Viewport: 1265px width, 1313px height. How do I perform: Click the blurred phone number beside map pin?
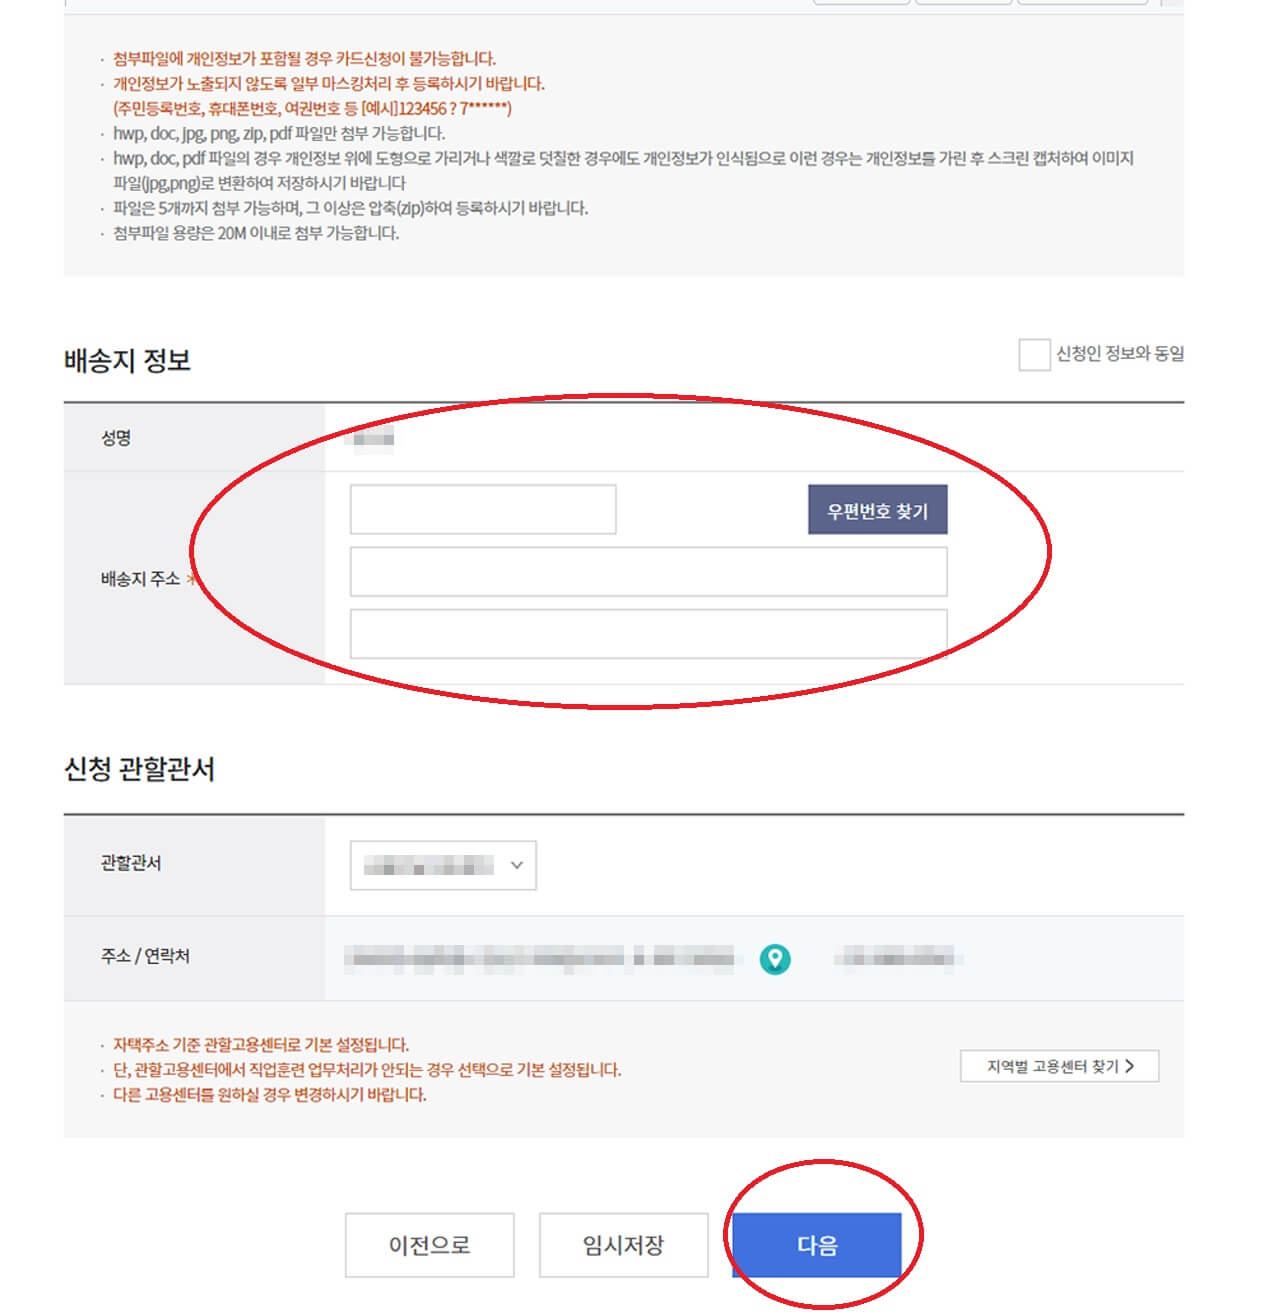(x=897, y=959)
